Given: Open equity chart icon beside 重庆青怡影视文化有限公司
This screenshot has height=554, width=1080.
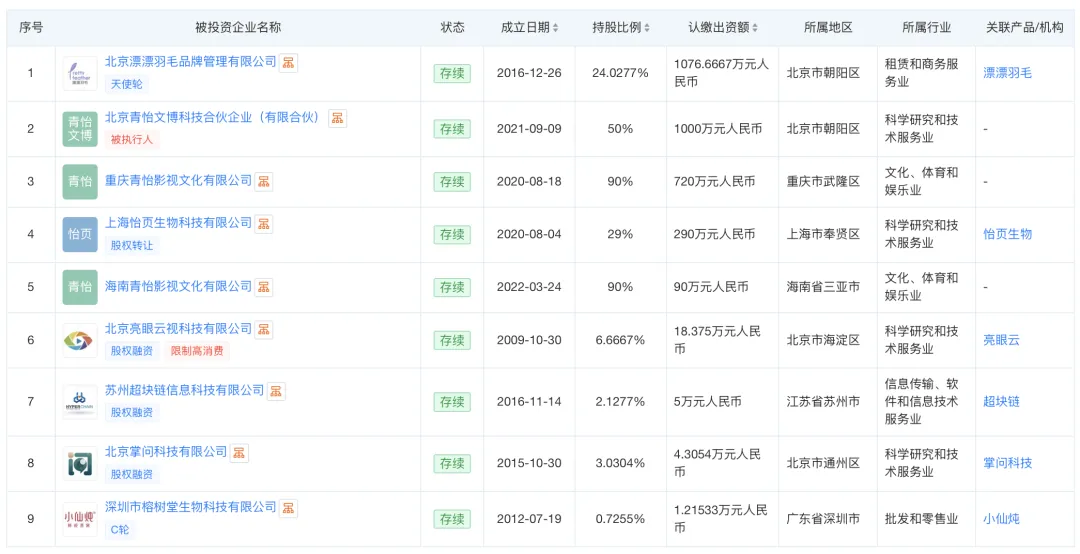Looking at the screenshot, I should [263, 181].
